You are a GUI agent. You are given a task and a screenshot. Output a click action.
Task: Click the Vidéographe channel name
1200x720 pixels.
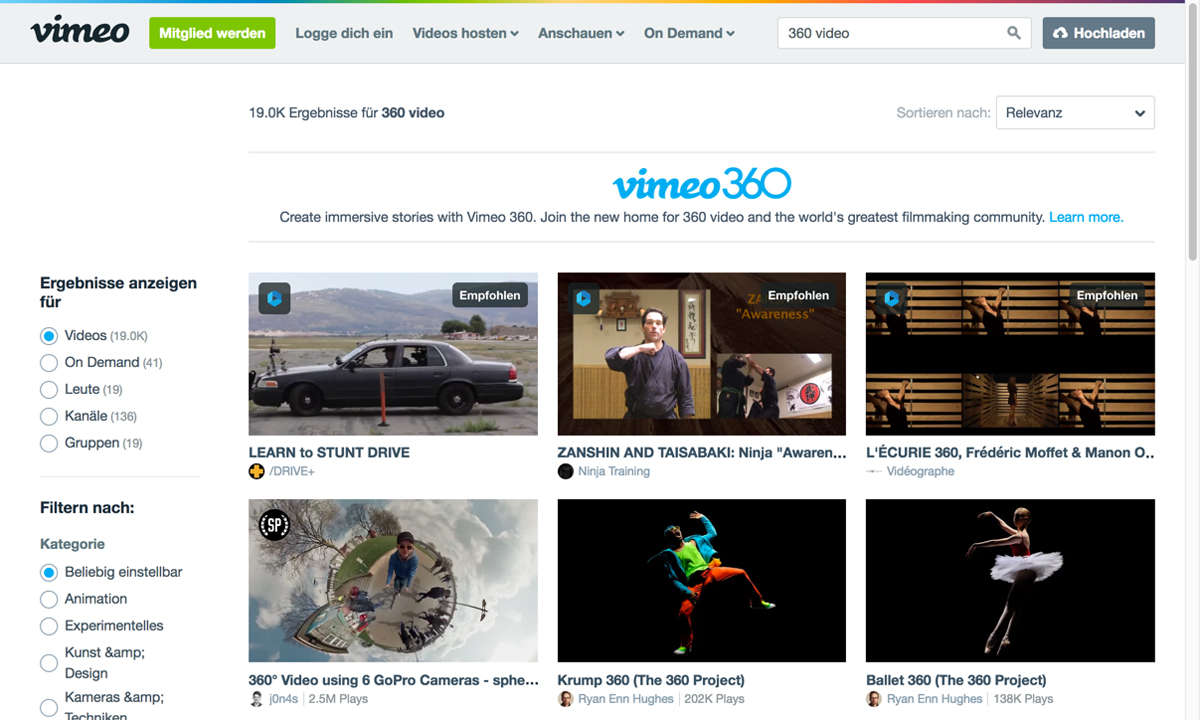pos(921,471)
